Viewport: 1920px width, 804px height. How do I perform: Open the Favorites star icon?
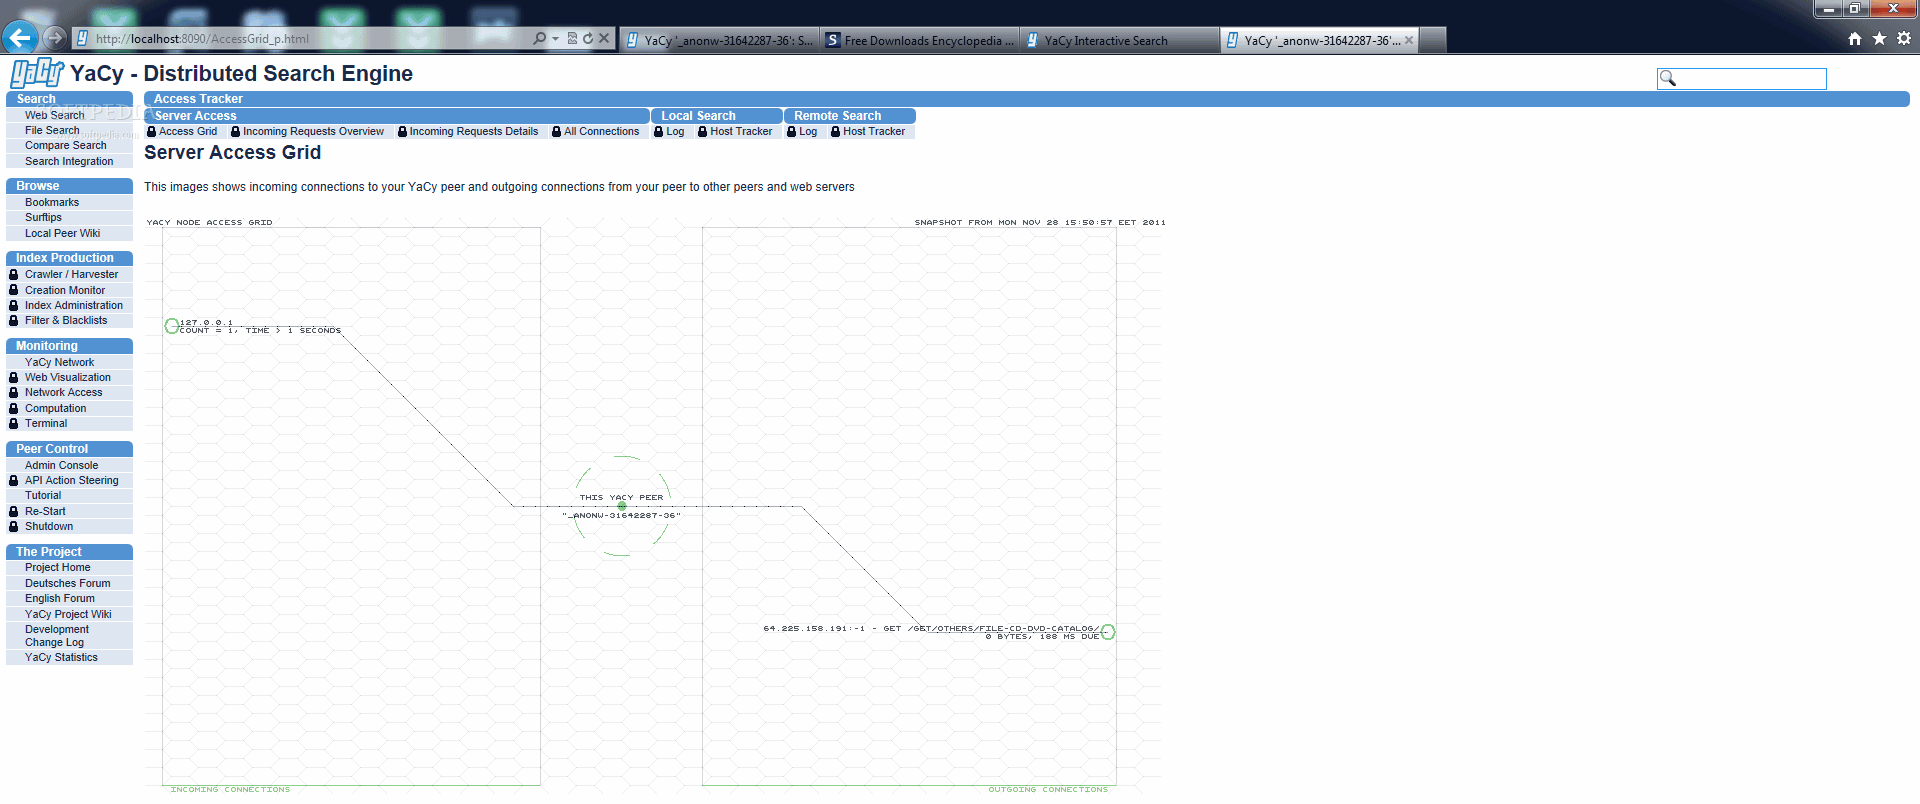[1879, 38]
